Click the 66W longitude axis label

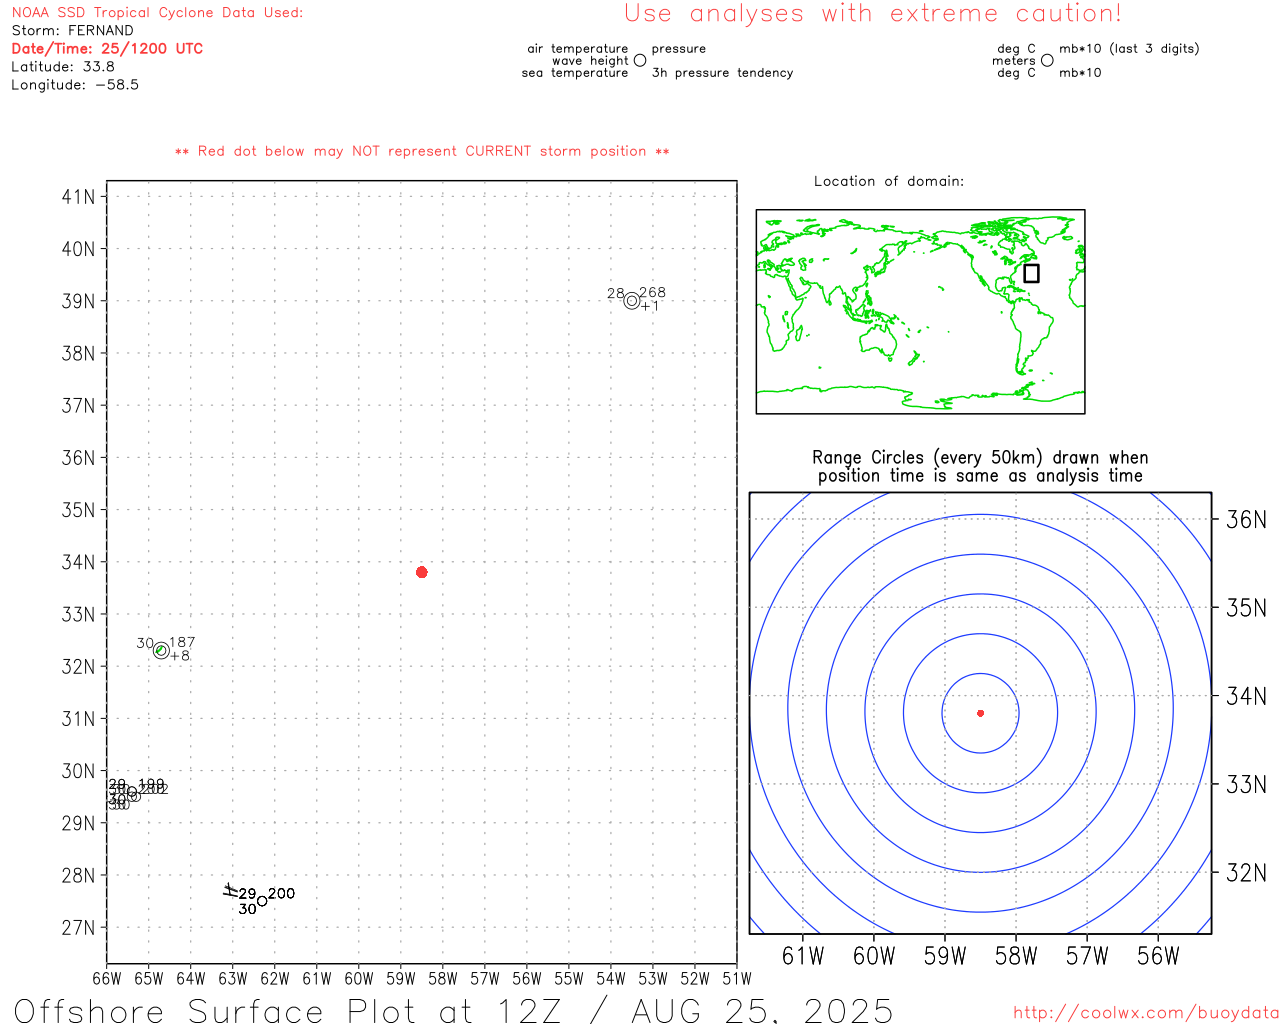pos(107,978)
